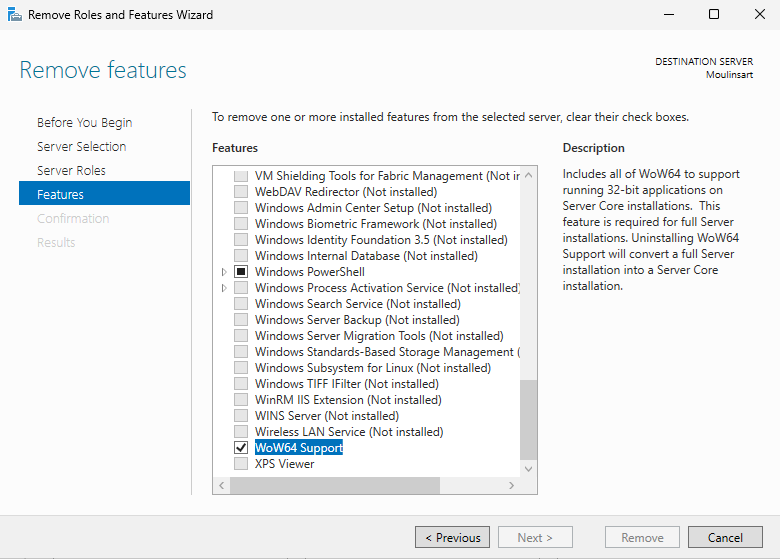Click the Previous button
780x559 pixels.
click(x=452, y=537)
